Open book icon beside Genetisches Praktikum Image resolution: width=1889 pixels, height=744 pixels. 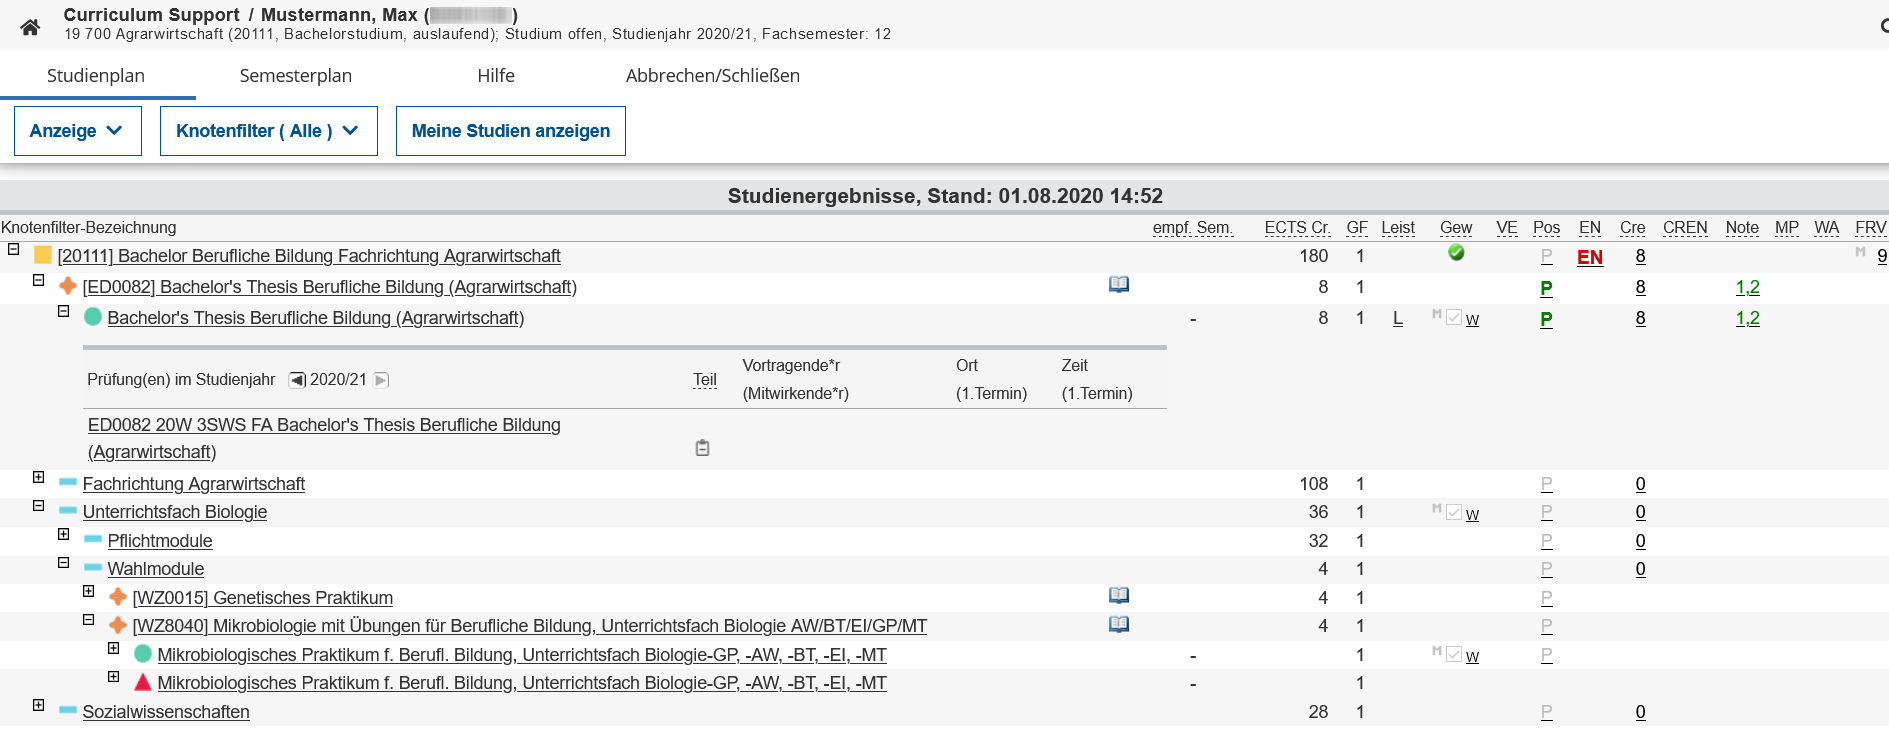[1118, 596]
